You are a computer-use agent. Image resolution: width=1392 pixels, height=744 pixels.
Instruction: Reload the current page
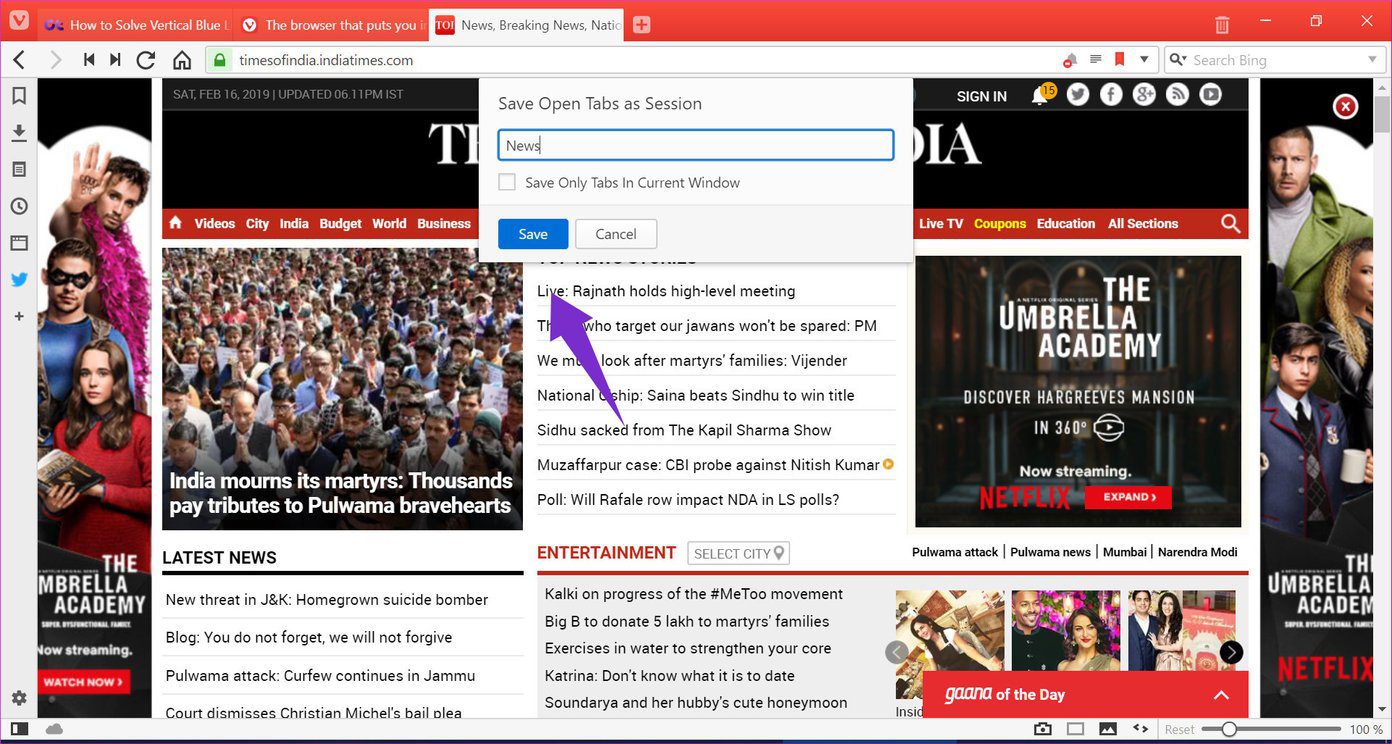[146, 60]
